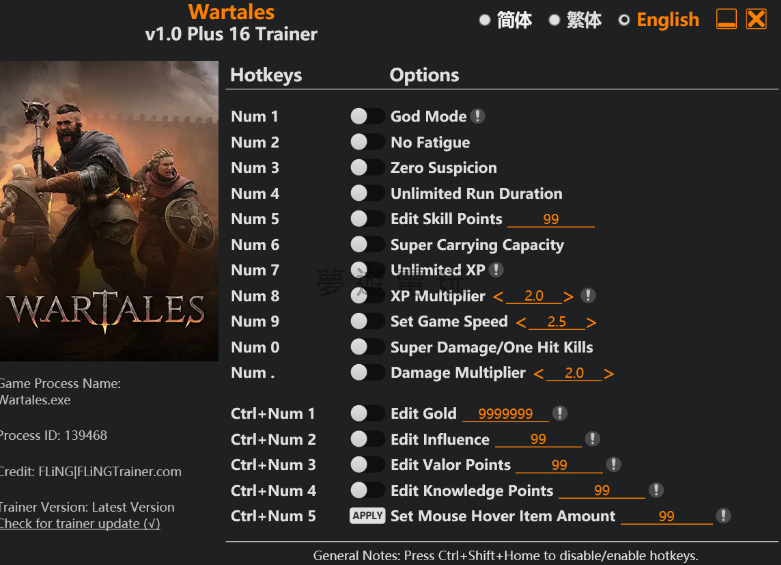Click the Edit Gold value input field
Screen dimensions: 781x565
click(x=505, y=414)
